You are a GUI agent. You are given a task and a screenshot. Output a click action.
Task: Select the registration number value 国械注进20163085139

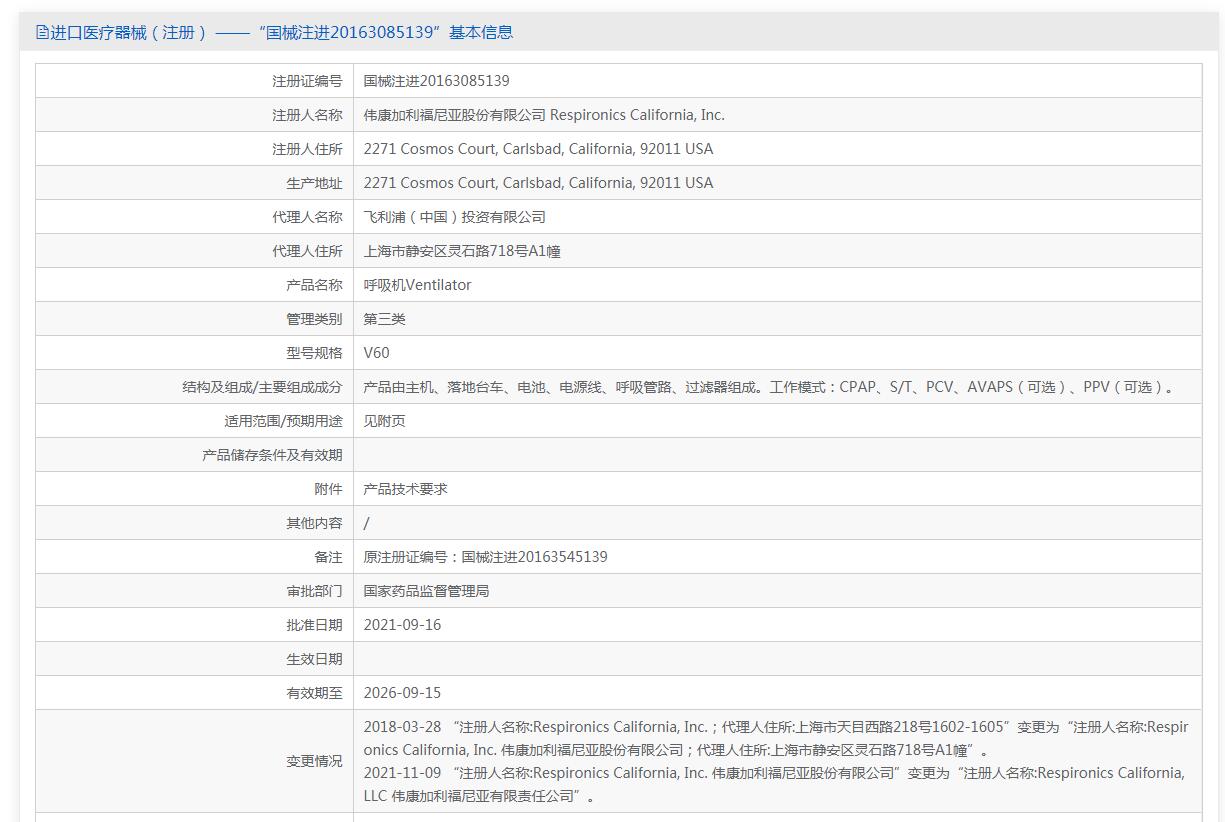tap(436, 81)
